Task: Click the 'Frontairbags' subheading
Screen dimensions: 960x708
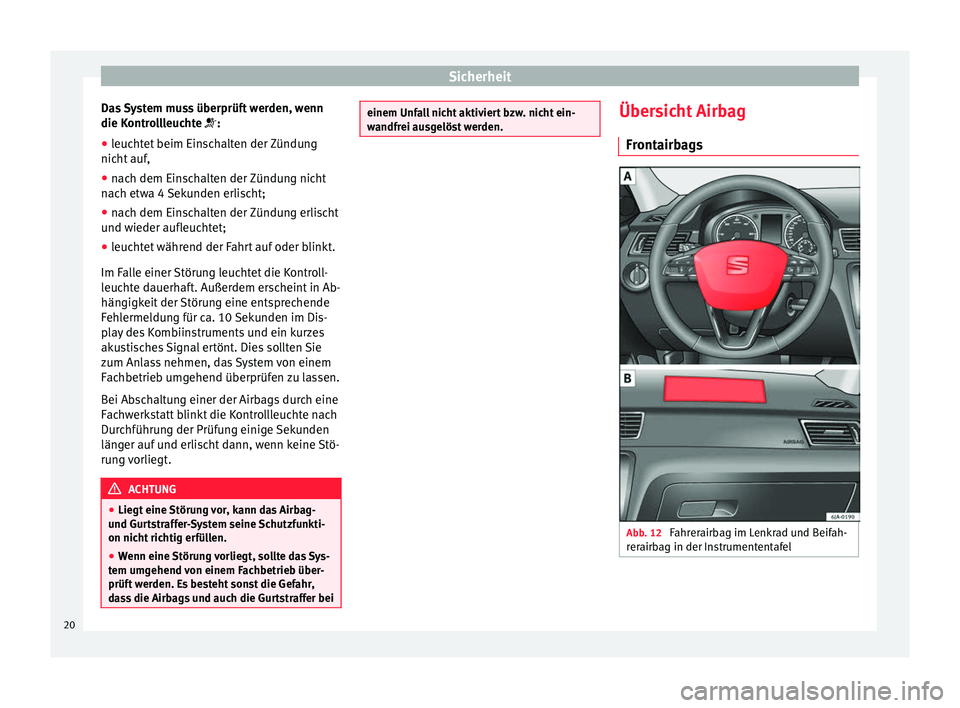Action: click(x=664, y=145)
